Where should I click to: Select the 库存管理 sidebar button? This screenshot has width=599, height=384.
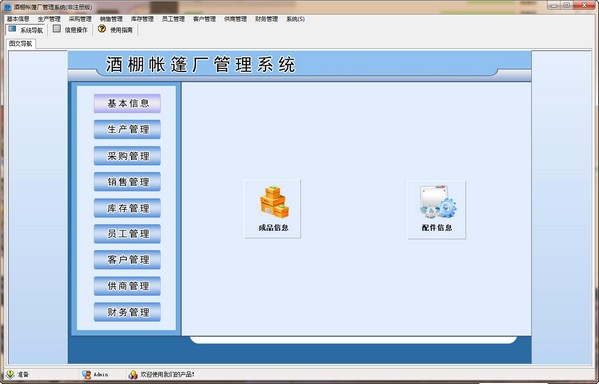(127, 208)
